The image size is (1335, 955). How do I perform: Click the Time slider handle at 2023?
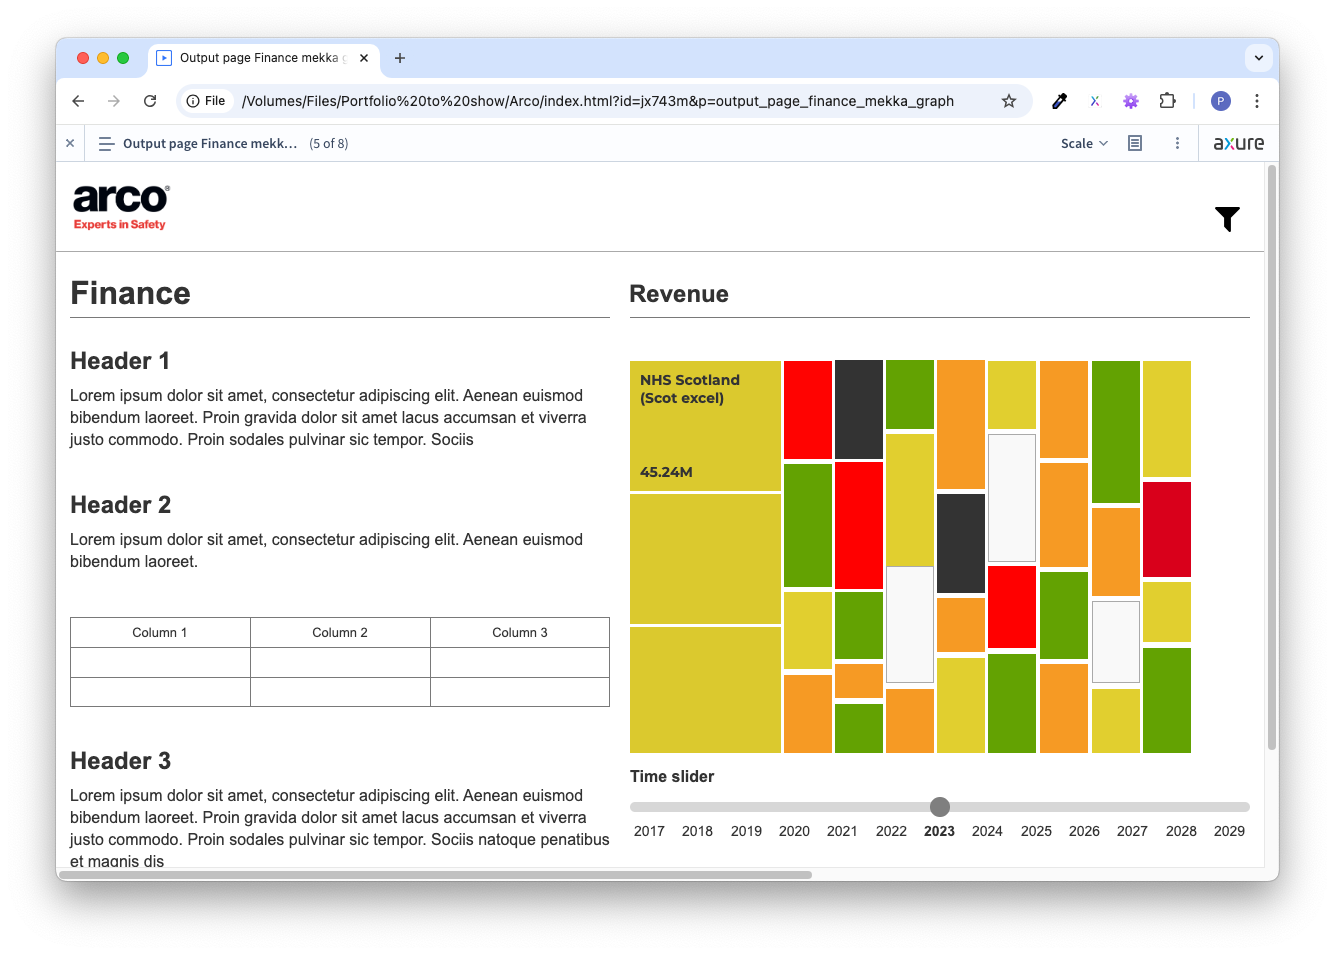point(940,807)
